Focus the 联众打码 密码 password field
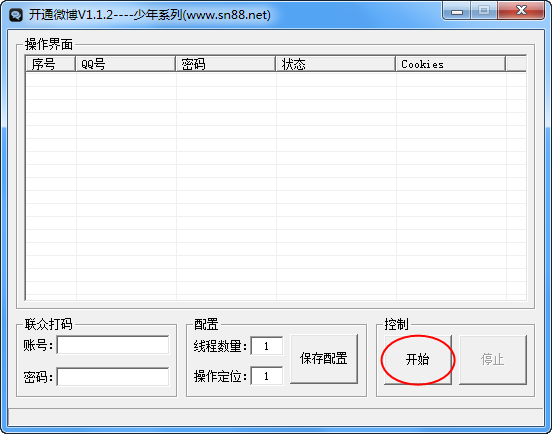This screenshot has height=434, width=552. (113, 377)
